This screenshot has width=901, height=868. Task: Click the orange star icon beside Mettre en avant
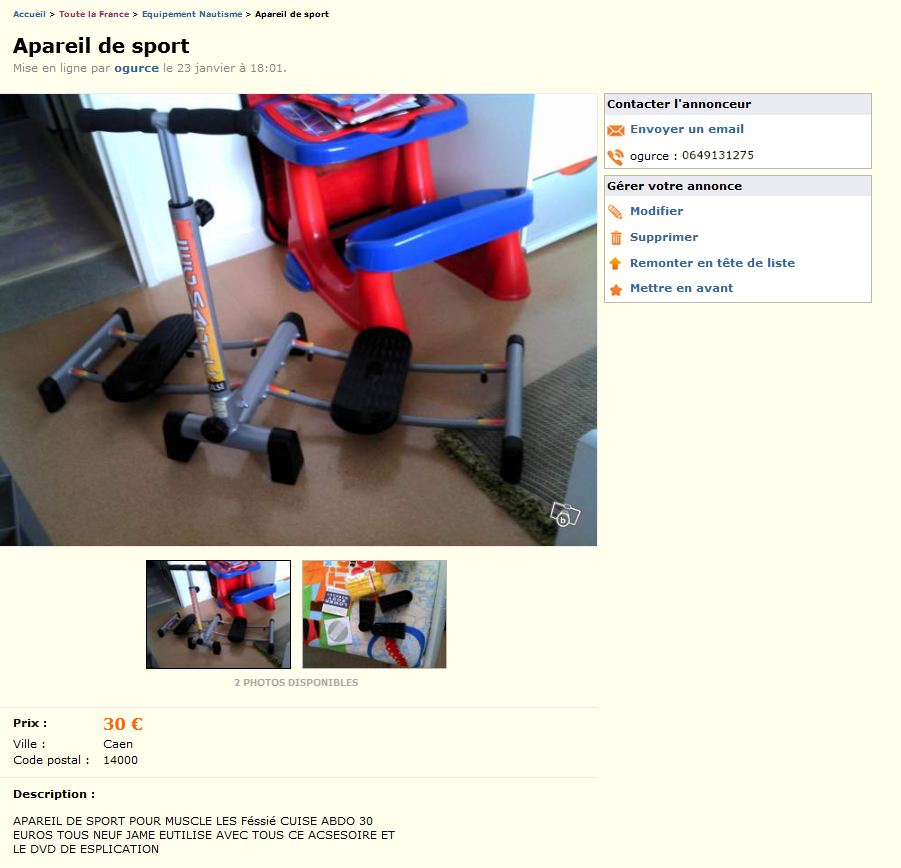point(615,290)
